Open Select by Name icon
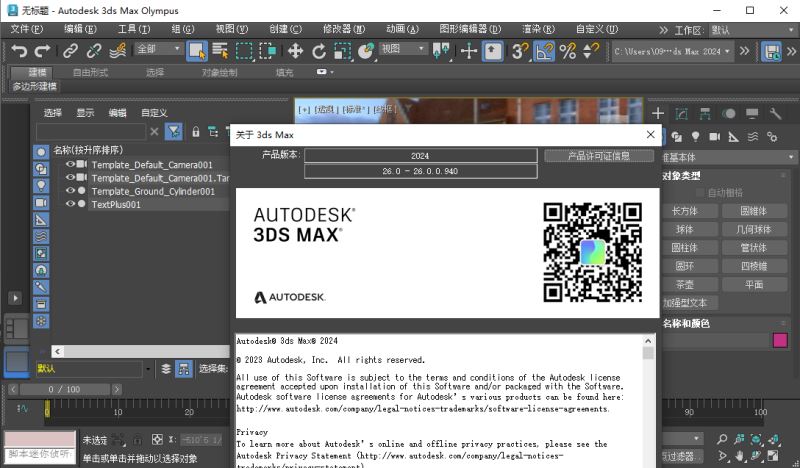The image size is (800, 468). [220, 51]
